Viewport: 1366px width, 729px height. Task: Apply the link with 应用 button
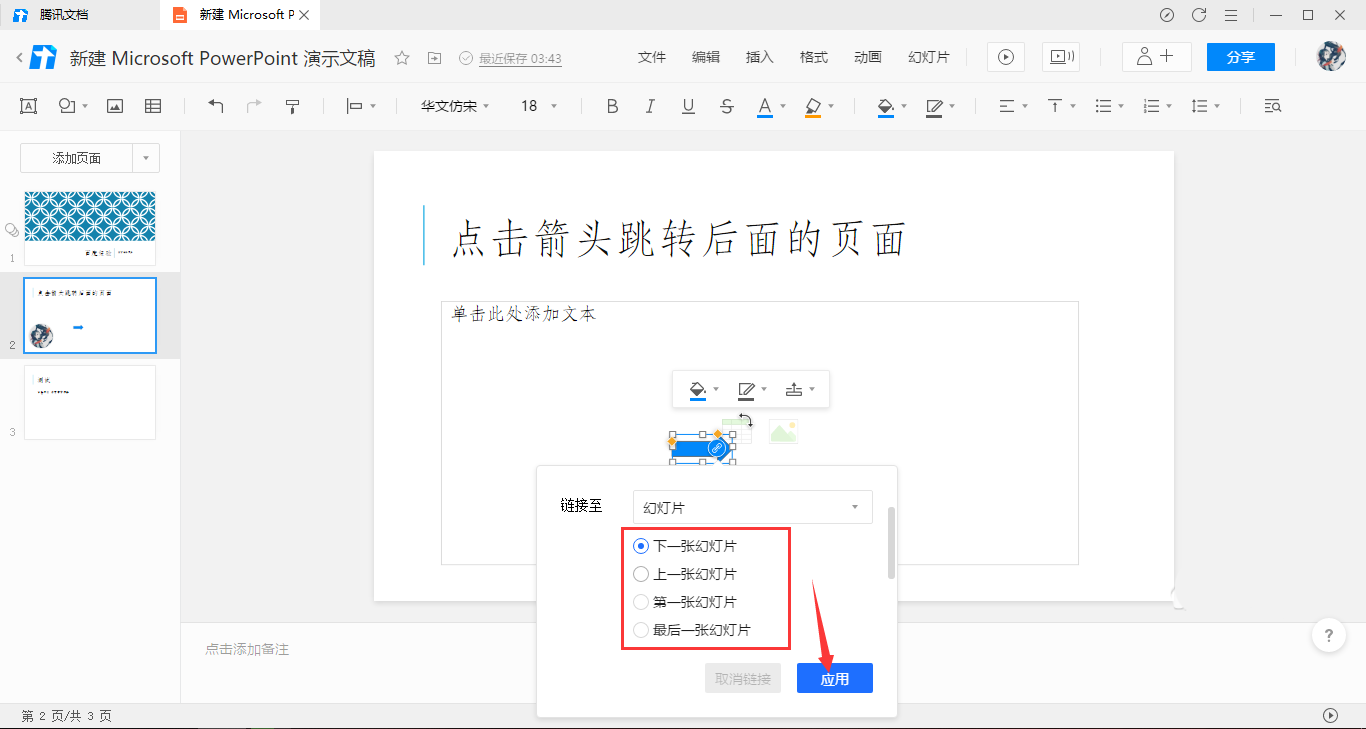[x=834, y=677]
